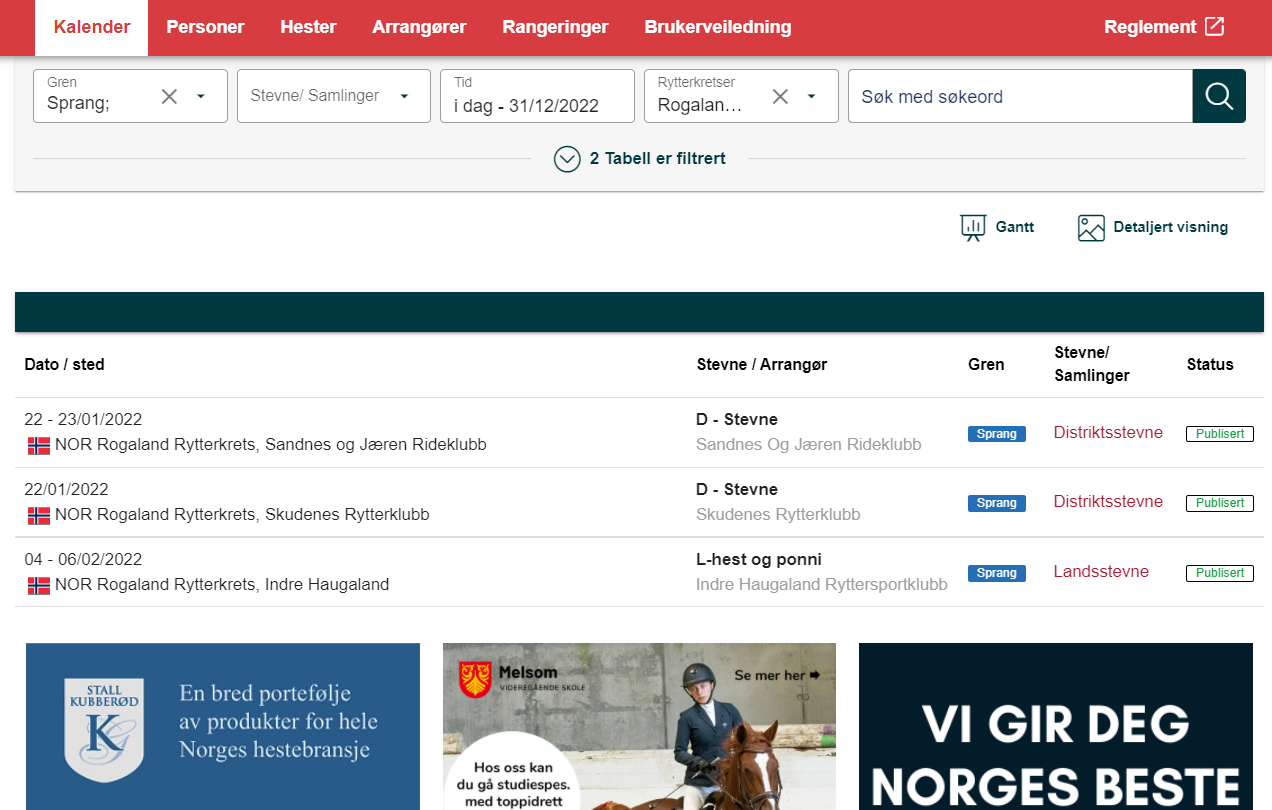Open the Reglement external link
Image resolution: width=1272 pixels, height=810 pixels.
pos(1164,27)
